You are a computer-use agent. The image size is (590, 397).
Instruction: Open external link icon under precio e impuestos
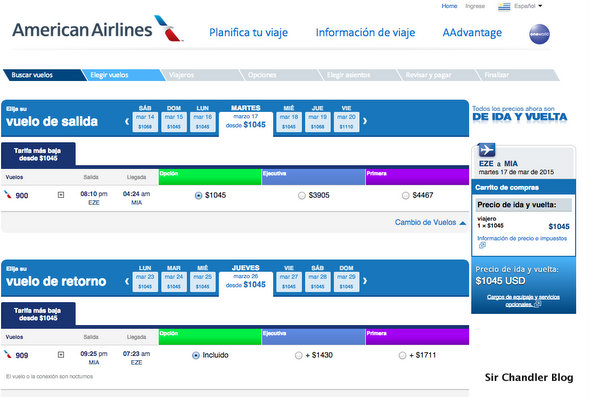(482, 245)
